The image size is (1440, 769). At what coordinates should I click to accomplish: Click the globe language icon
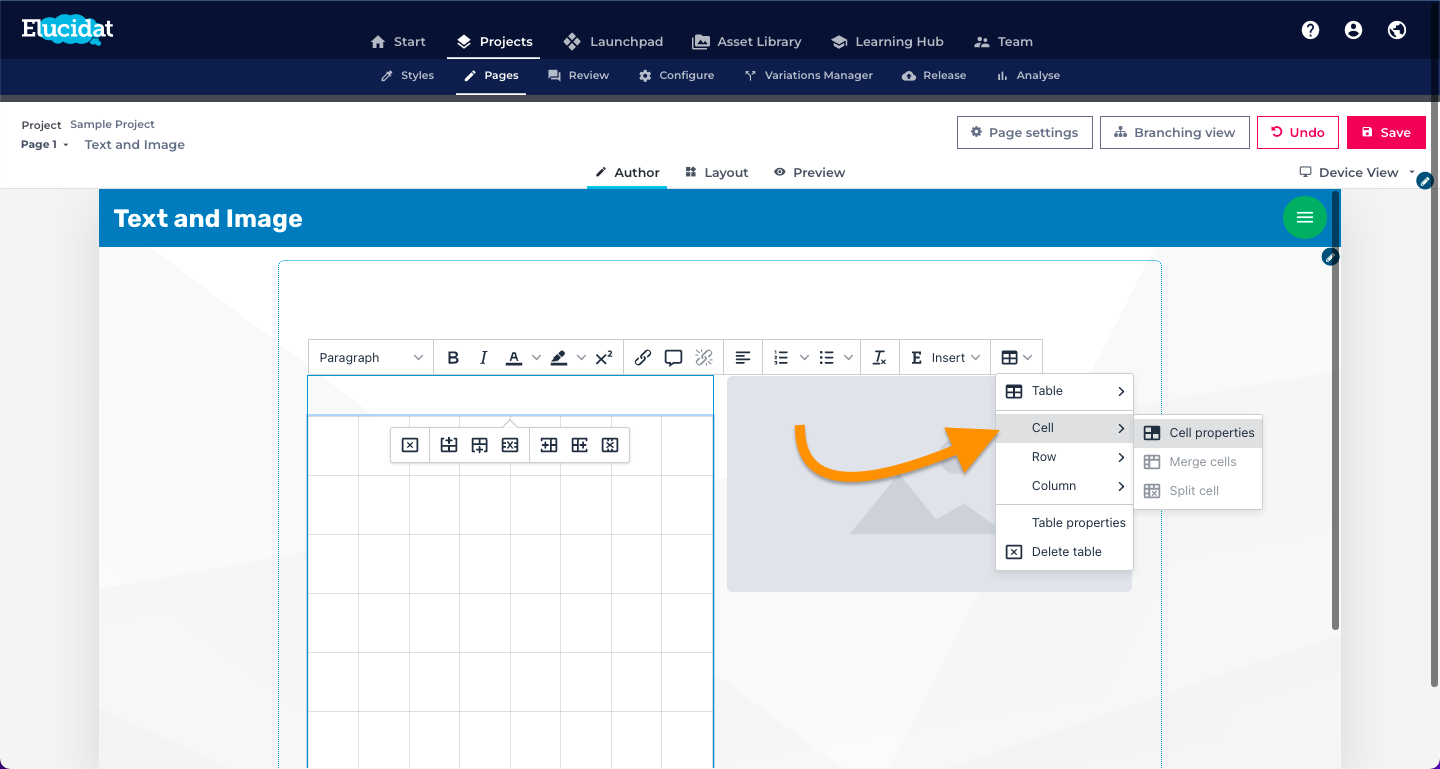coord(1397,30)
